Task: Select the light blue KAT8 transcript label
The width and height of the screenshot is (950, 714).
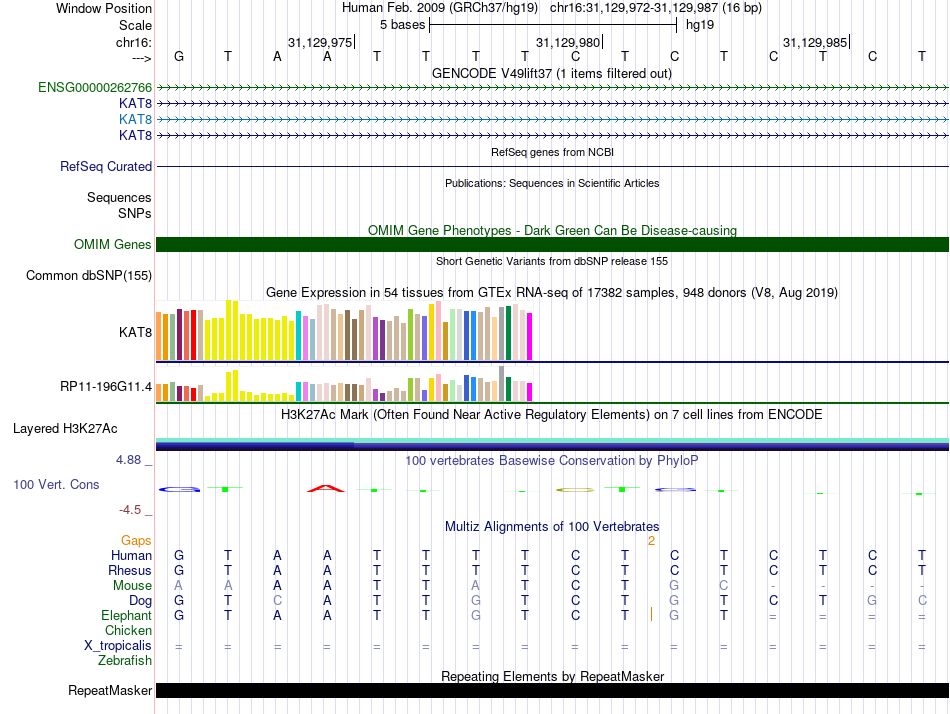Action: pyautogui.click(x=135, y=119)
